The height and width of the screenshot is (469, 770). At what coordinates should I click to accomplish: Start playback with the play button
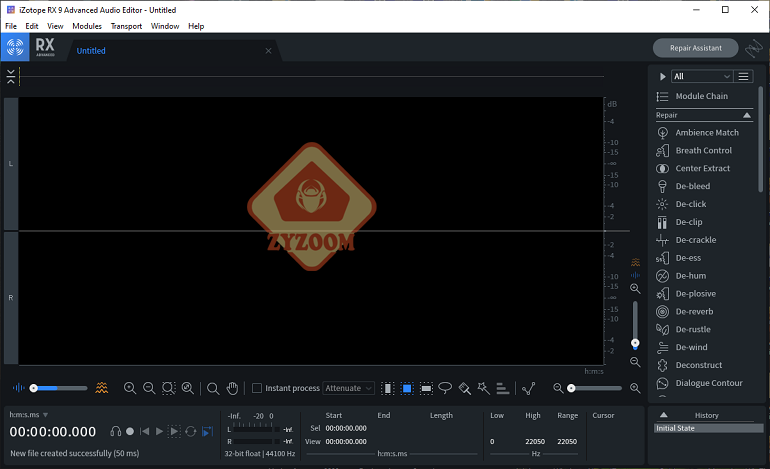click(x=159, y=432)
